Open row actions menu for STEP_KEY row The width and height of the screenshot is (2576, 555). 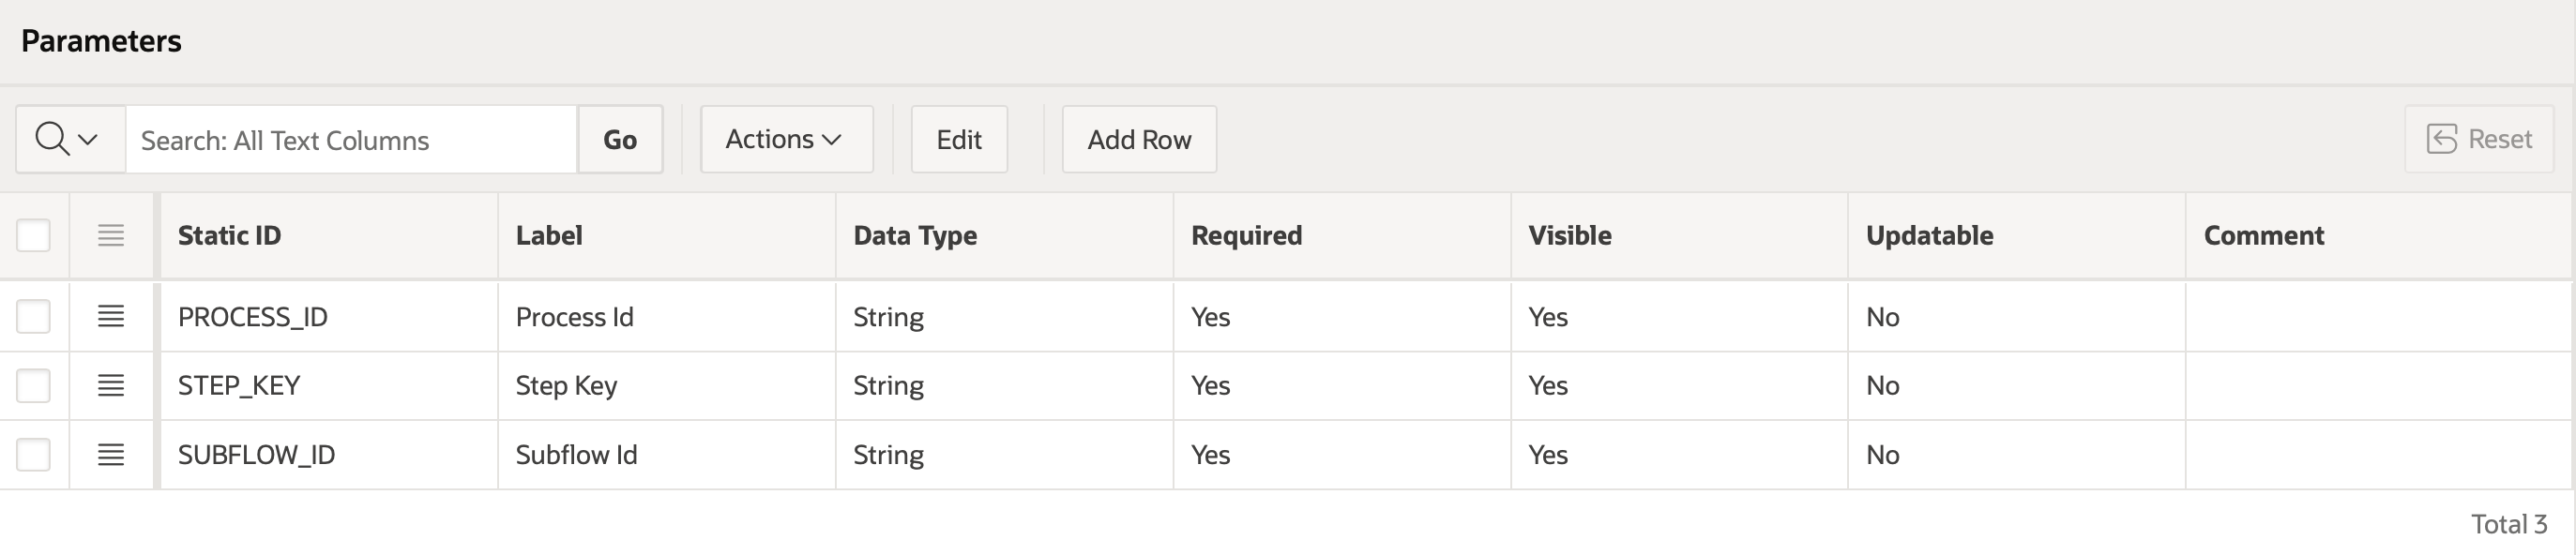pyautogui.click(x=111, y=385)
